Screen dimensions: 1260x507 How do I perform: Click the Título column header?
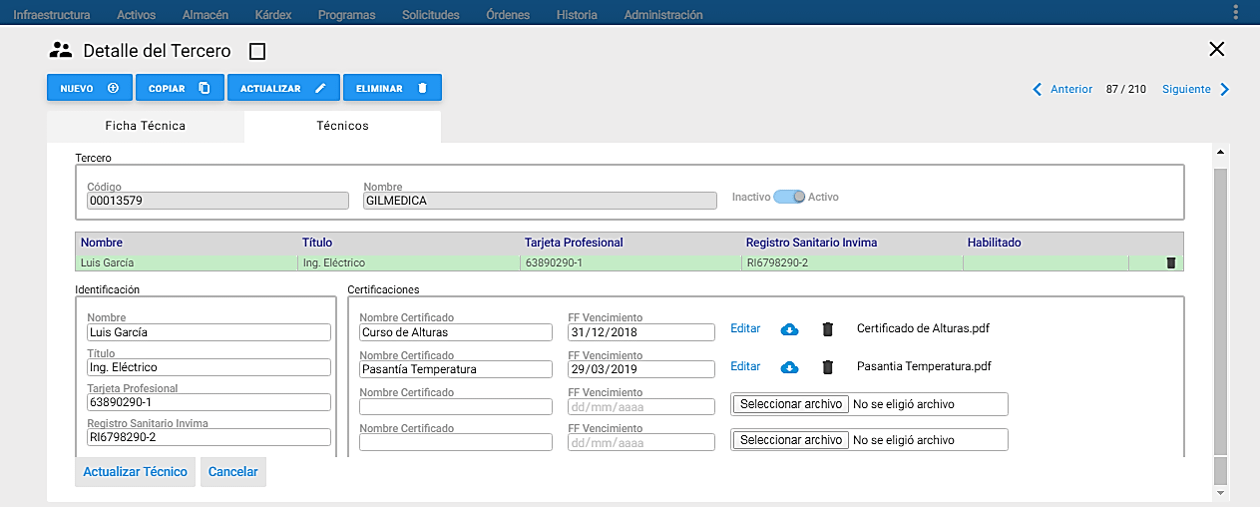[x=317, y=243]
